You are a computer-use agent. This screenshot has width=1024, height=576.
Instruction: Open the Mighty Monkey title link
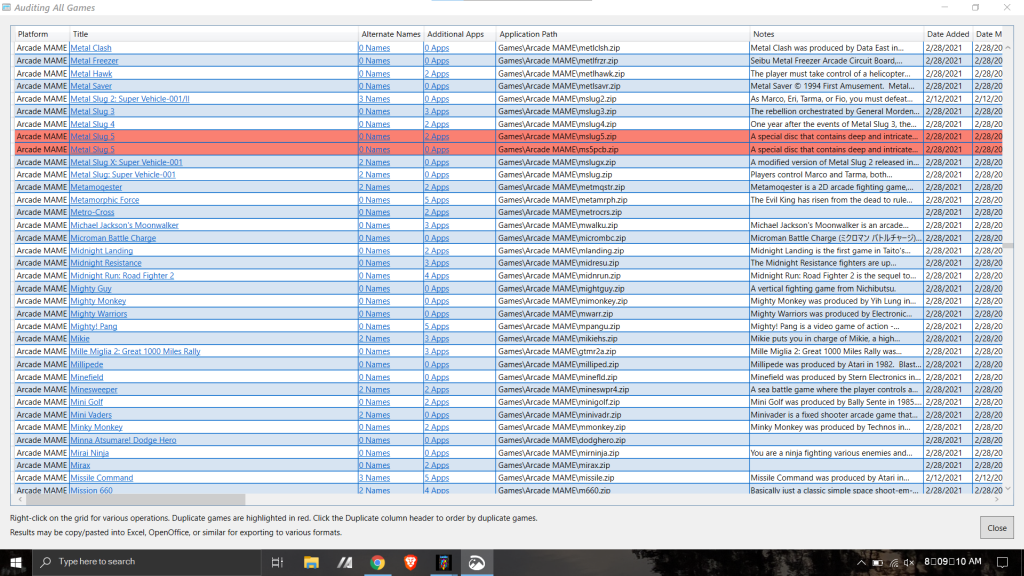[98, 301]
